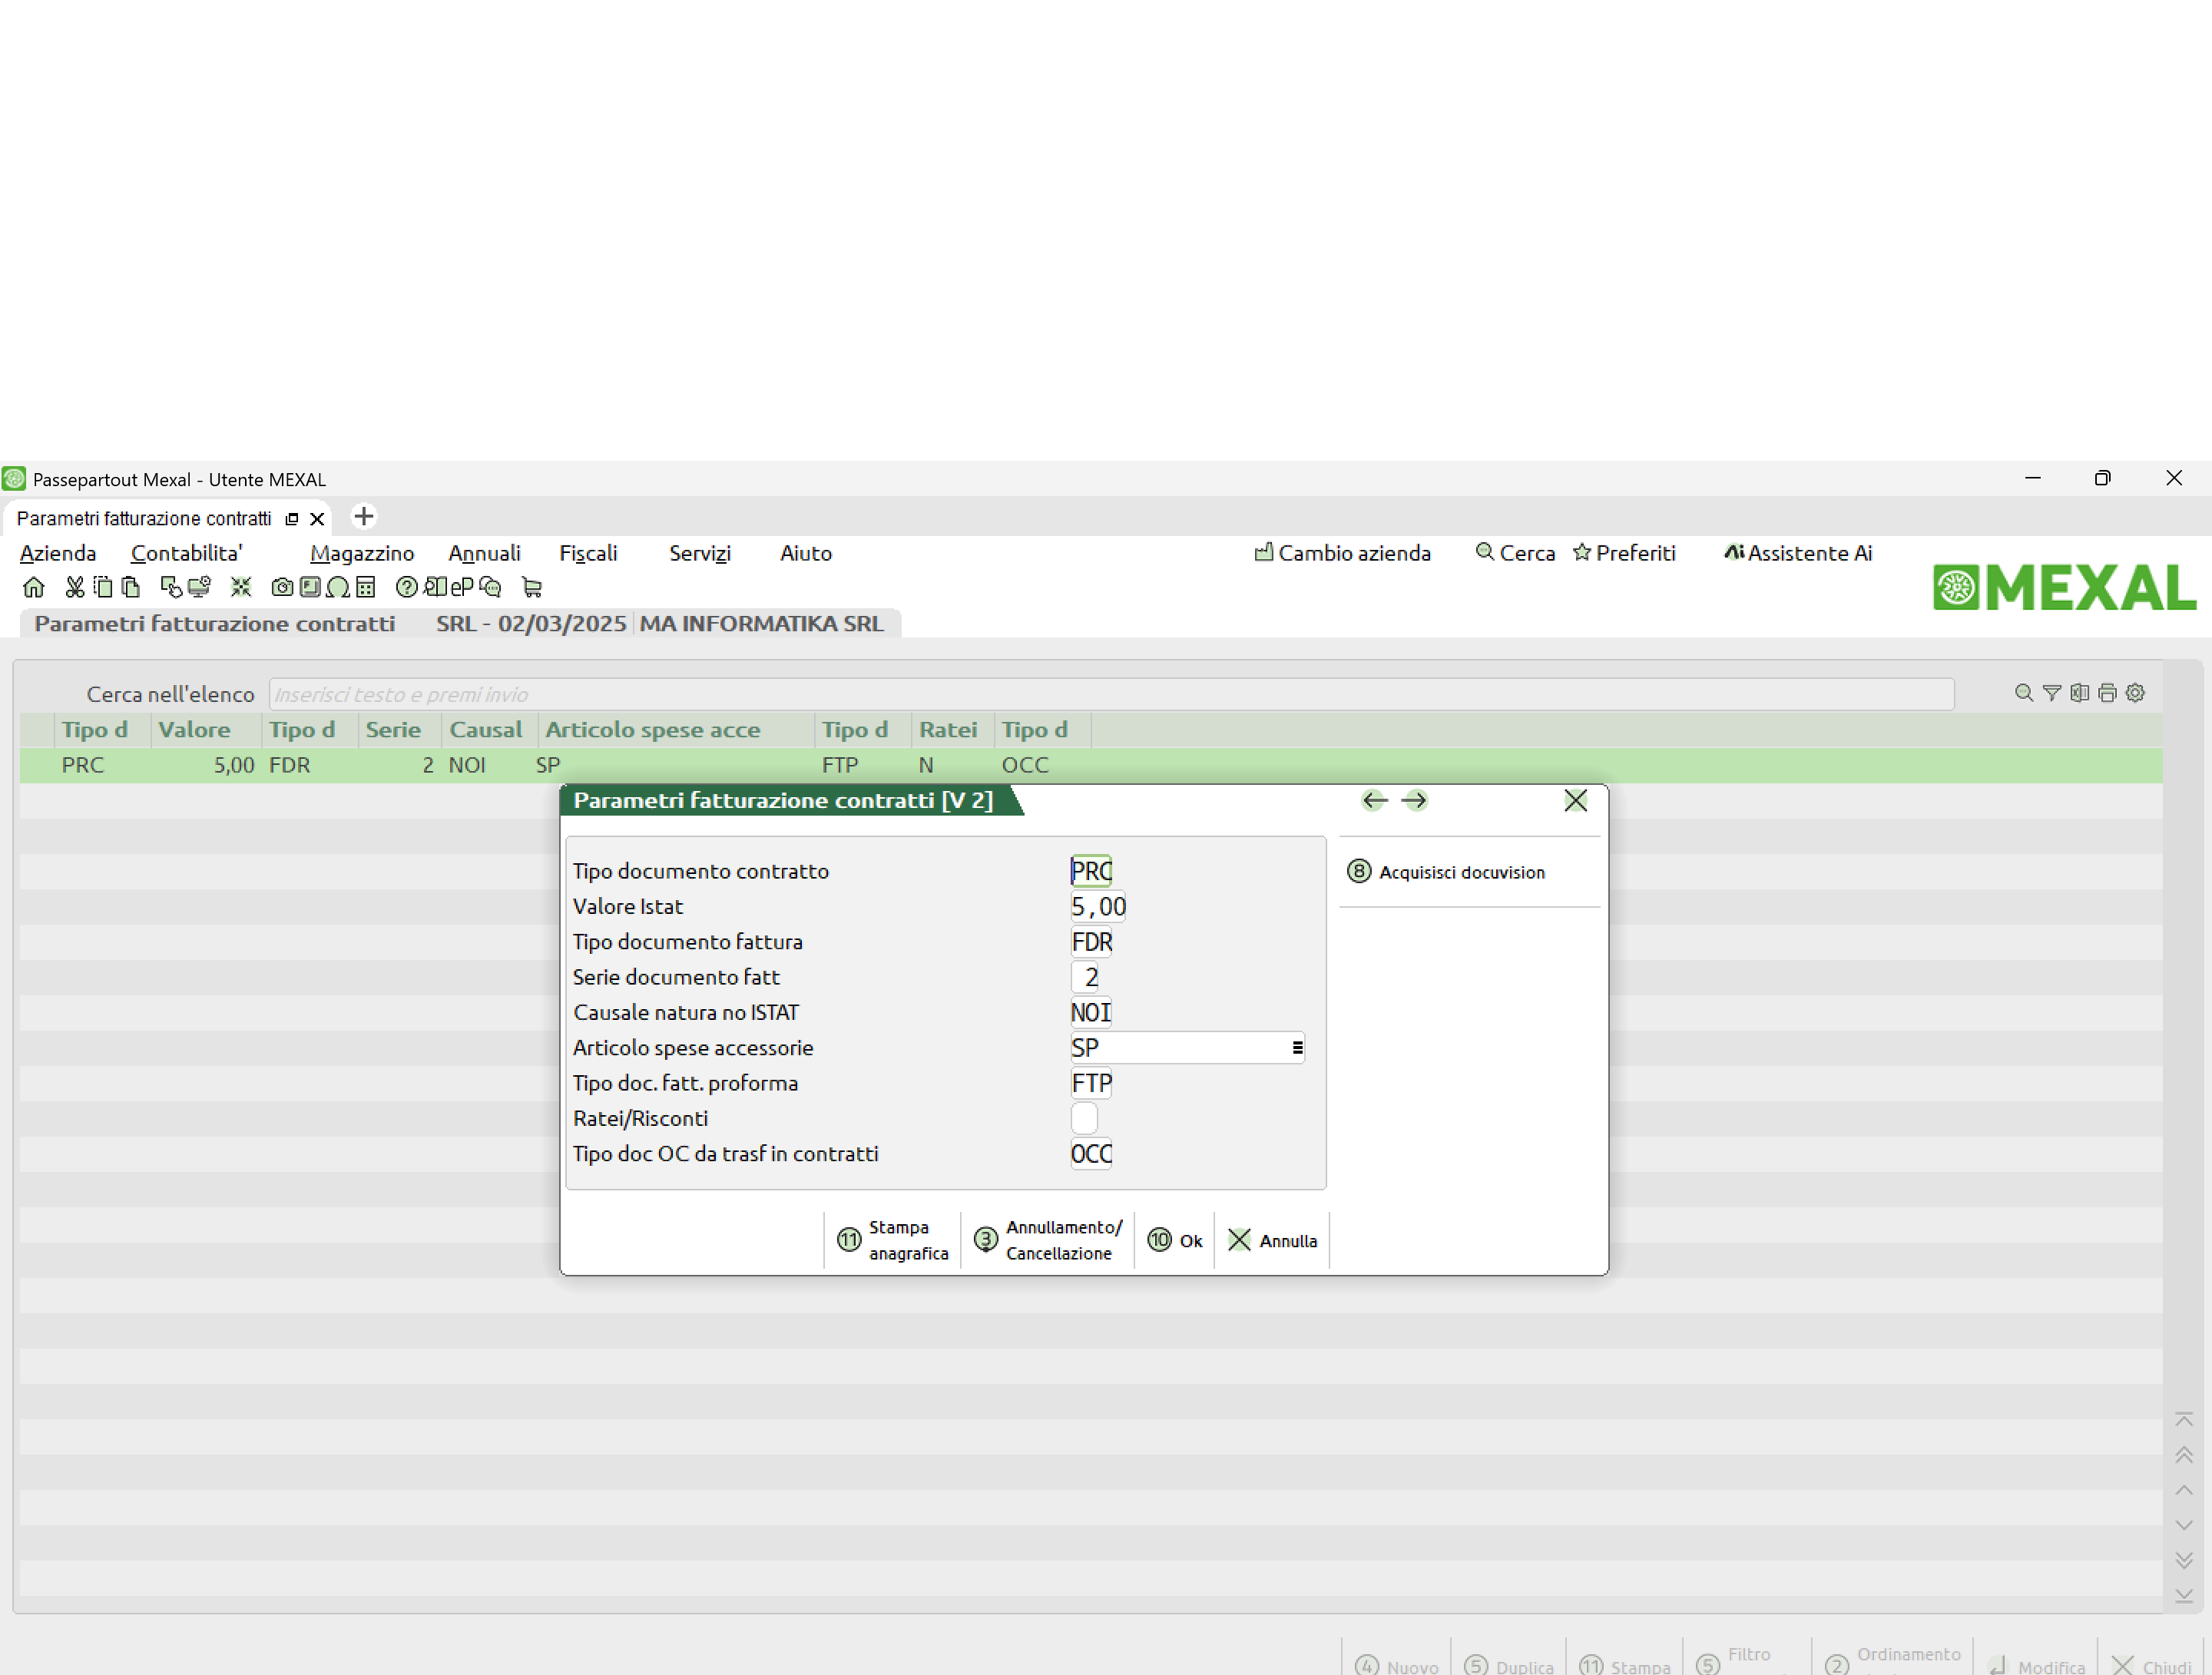
Task: Click the camera screenshot icon
Action: point(282,587)
